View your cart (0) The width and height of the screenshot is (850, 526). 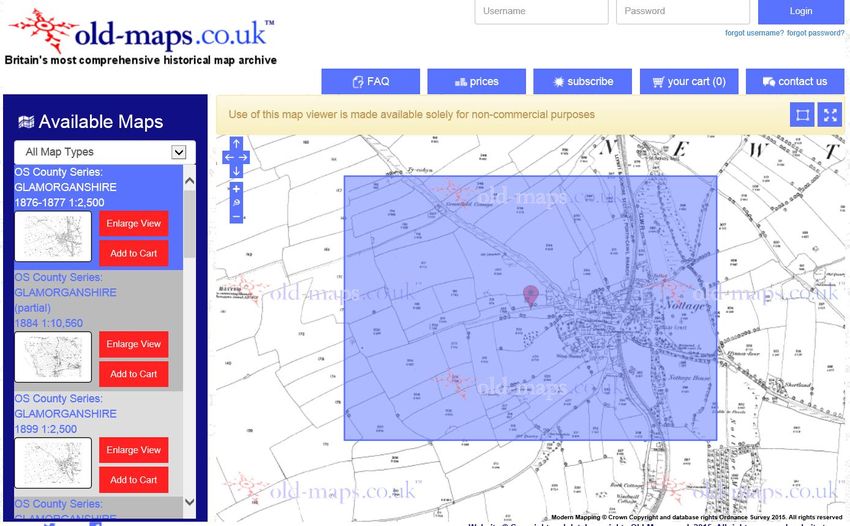689,81
